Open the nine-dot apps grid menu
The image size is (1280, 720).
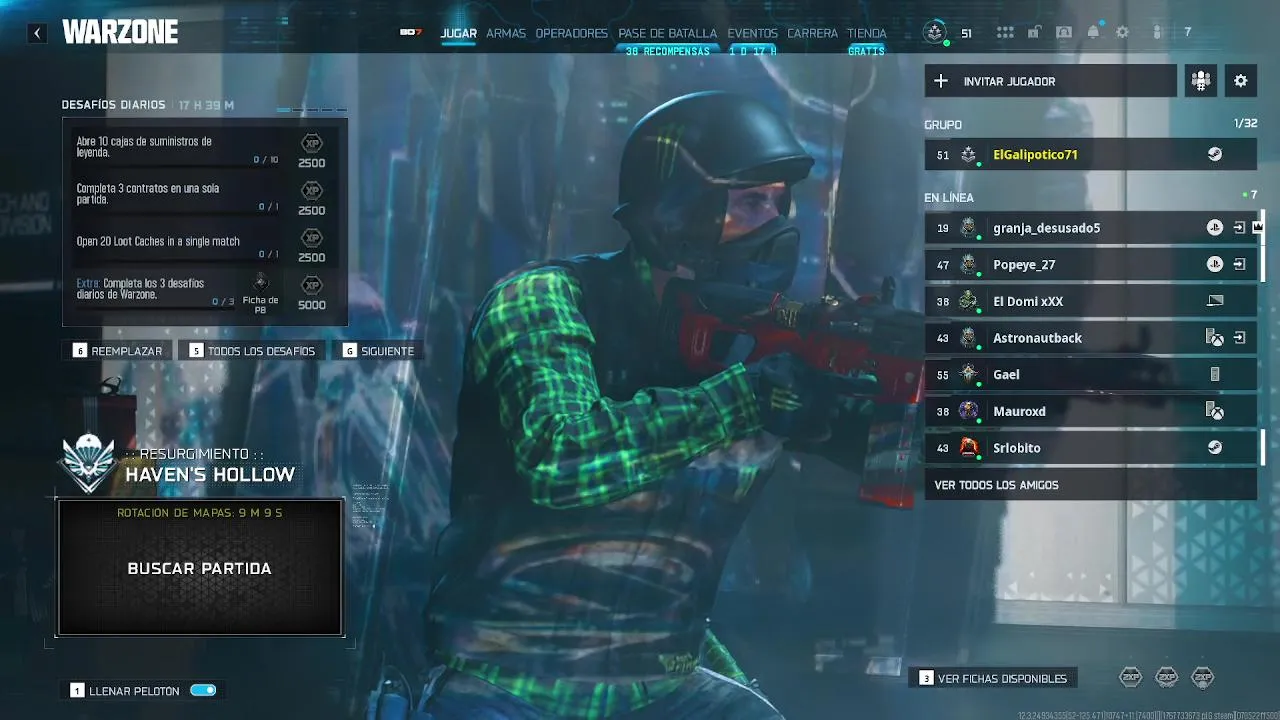[x=1005, y=33]
